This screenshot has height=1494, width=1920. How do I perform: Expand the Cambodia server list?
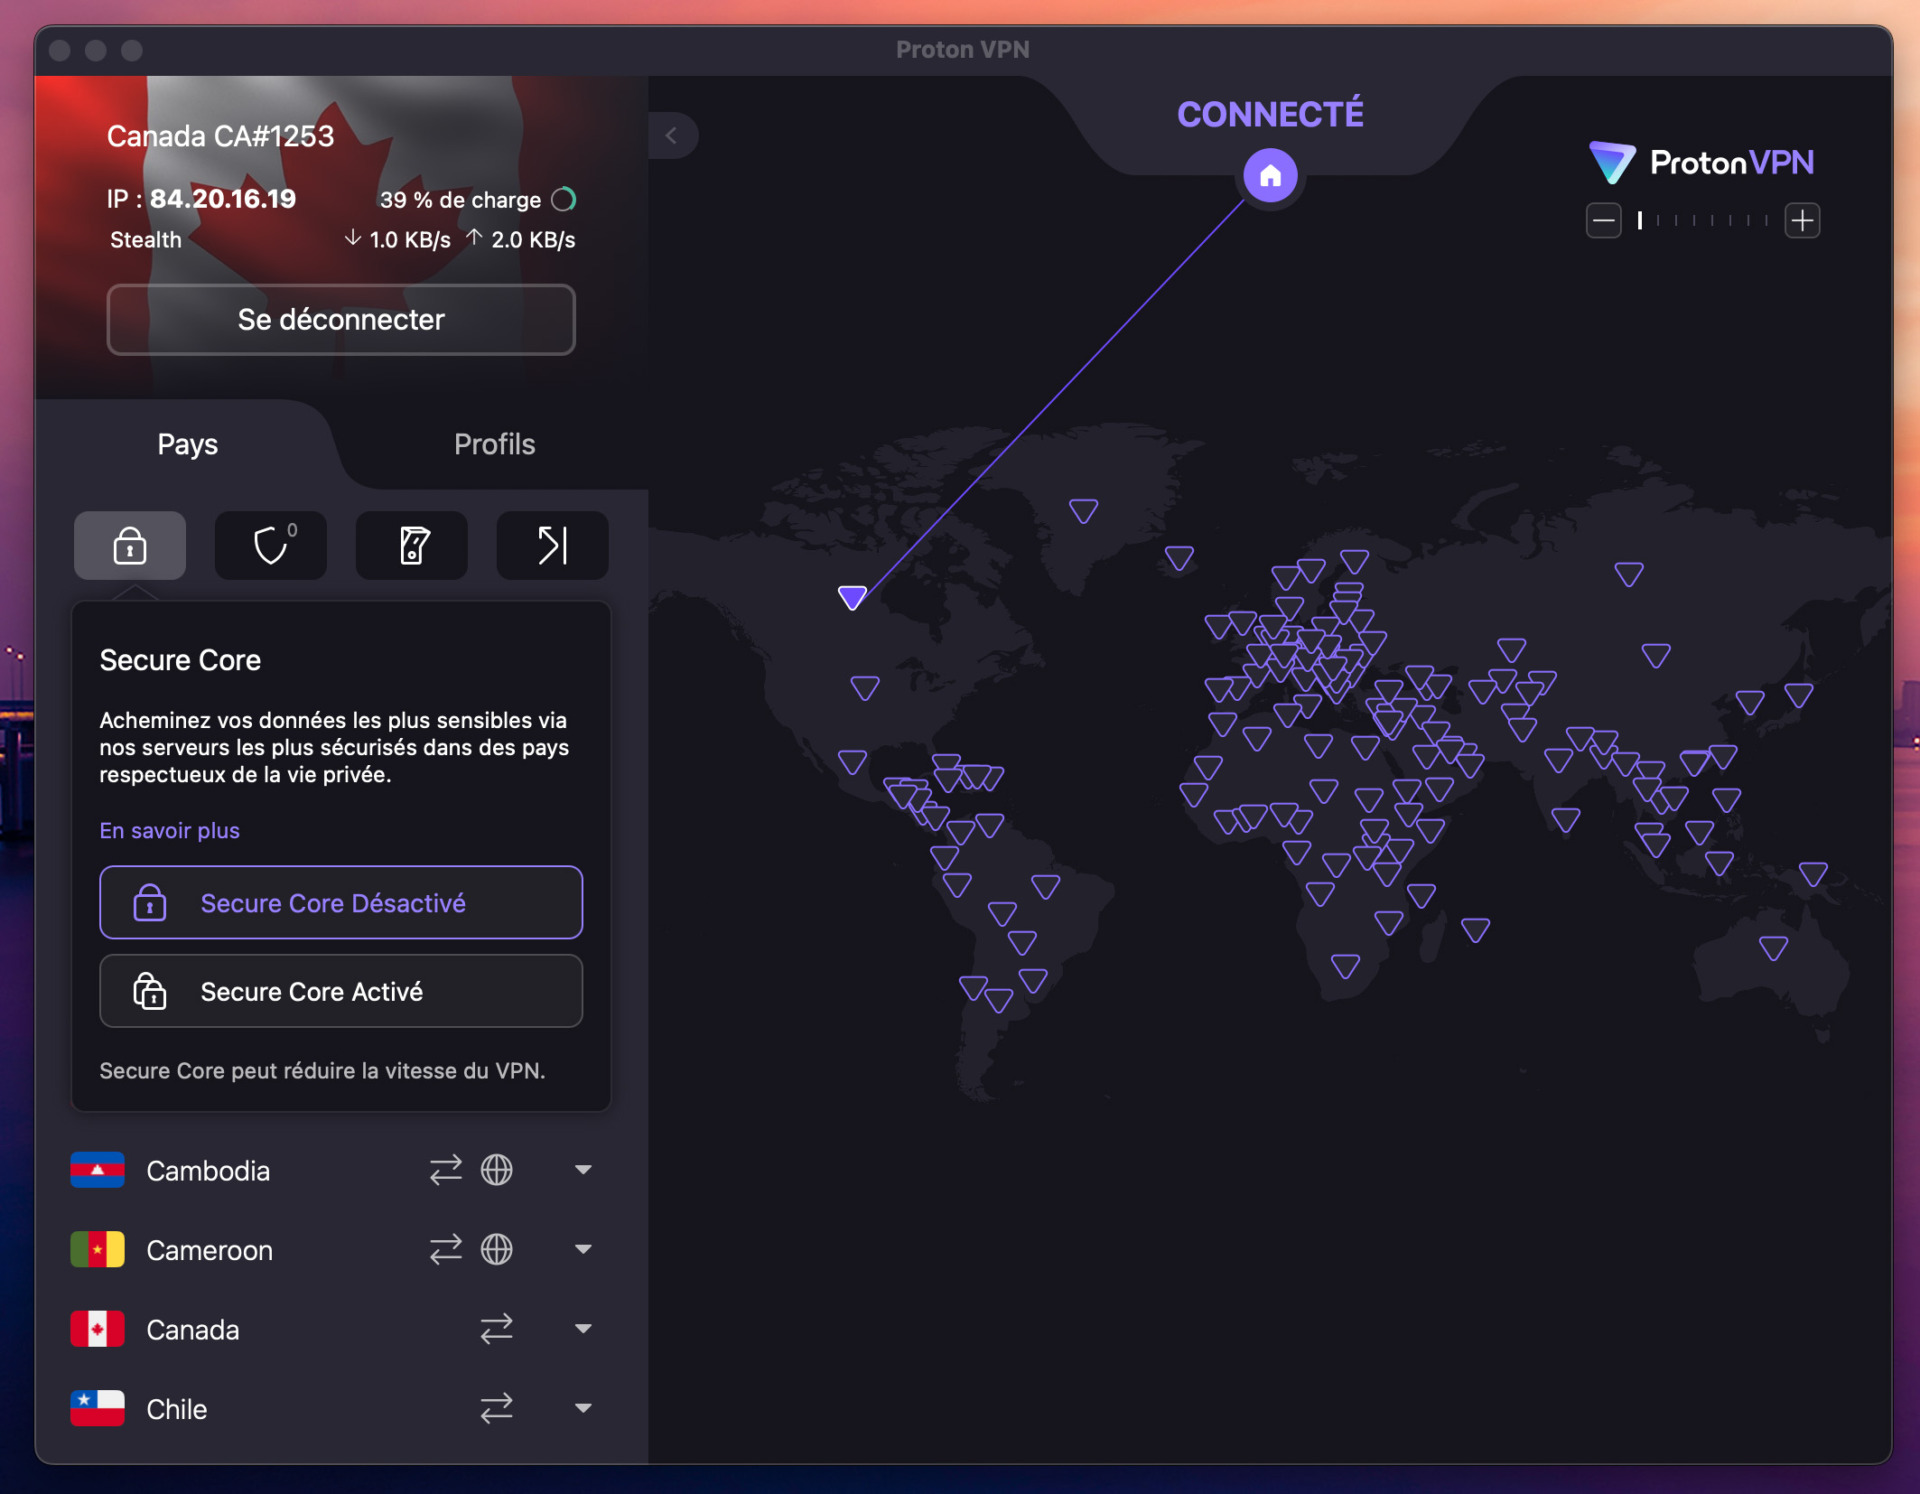(x=583, y=1169)
